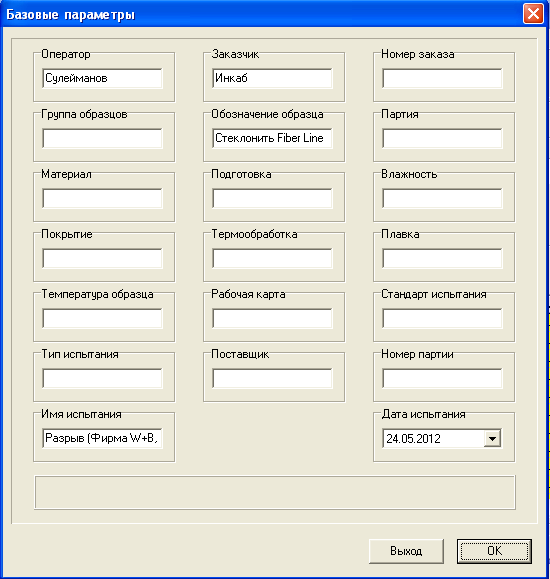Viewport: 550px width, 579px height.
Task: Click the Температура образца text box
Action: [102, 318]
